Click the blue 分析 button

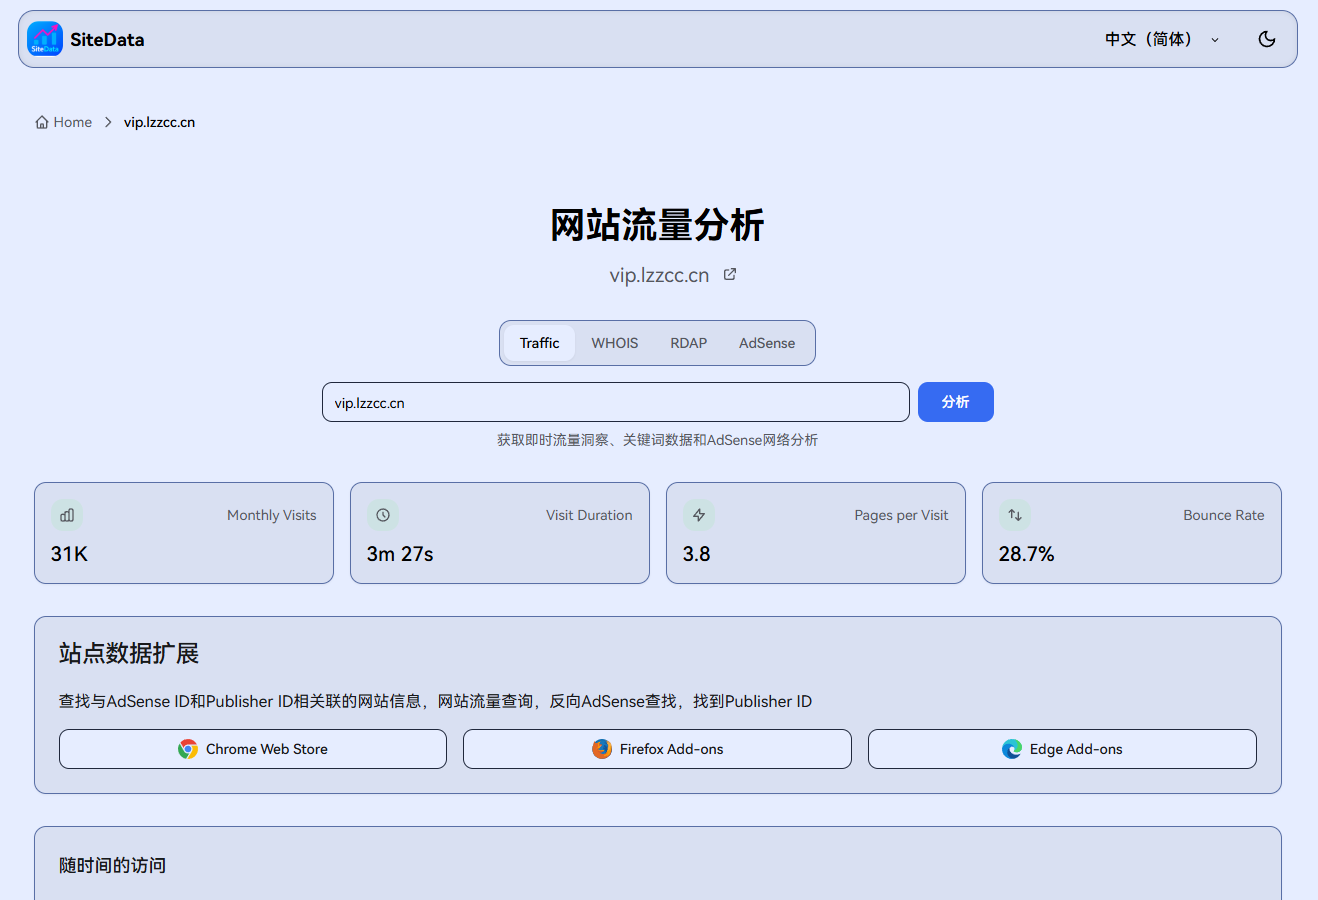click(x=955, y=402)
